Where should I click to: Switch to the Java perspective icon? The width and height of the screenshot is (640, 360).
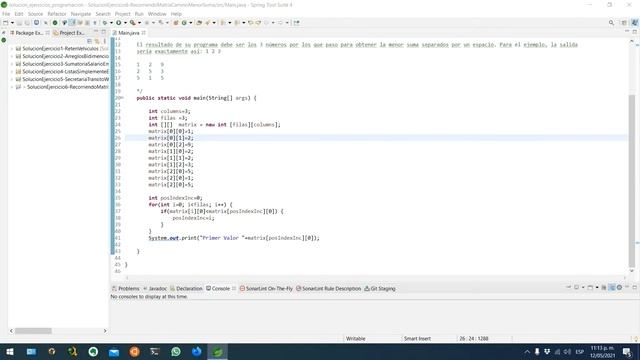pos(635,23)
